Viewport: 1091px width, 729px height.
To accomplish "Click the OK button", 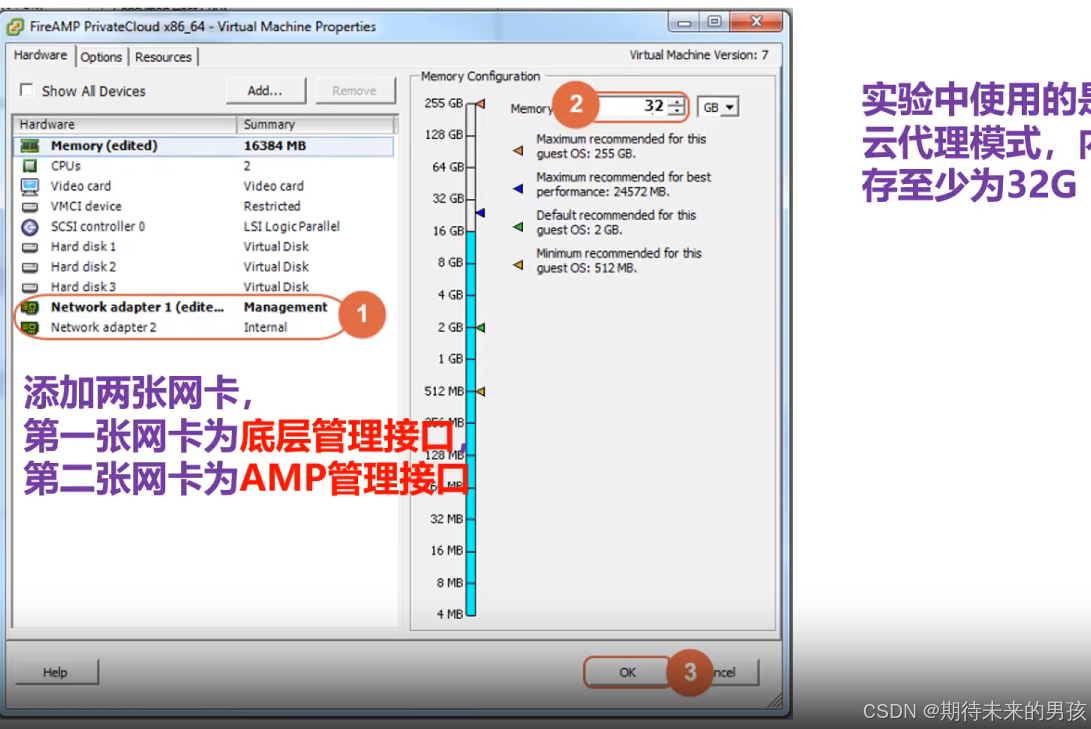I will 627,672.
